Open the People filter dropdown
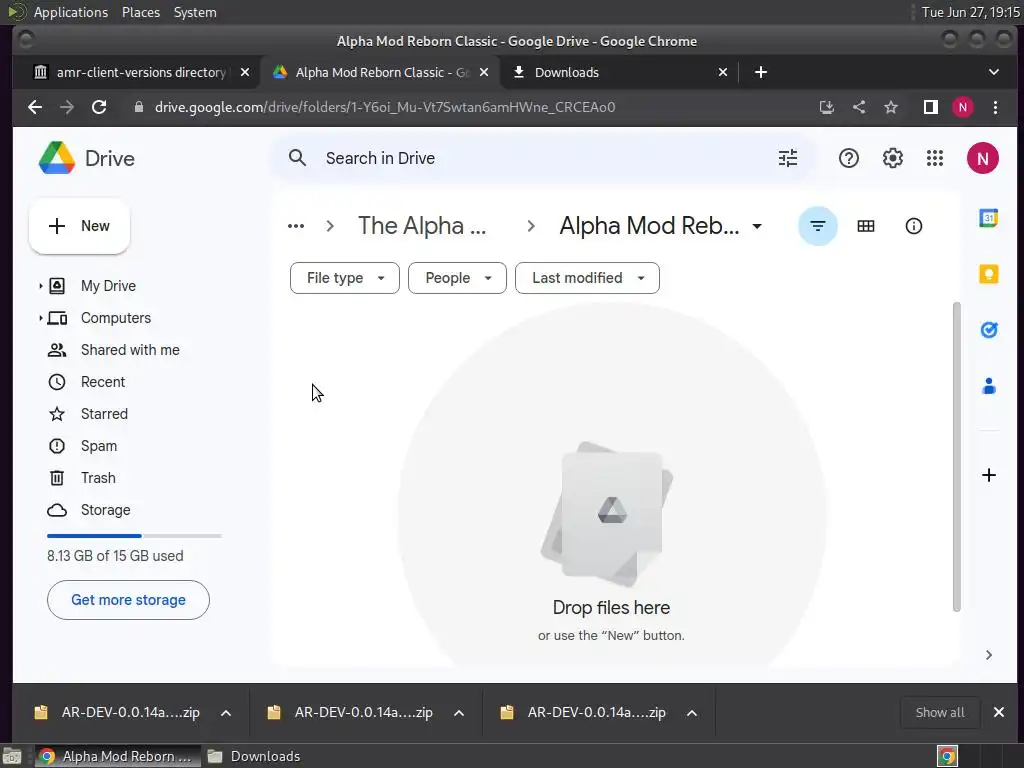The height and width of the screenshot is (768, 1024). pos(457,278)
